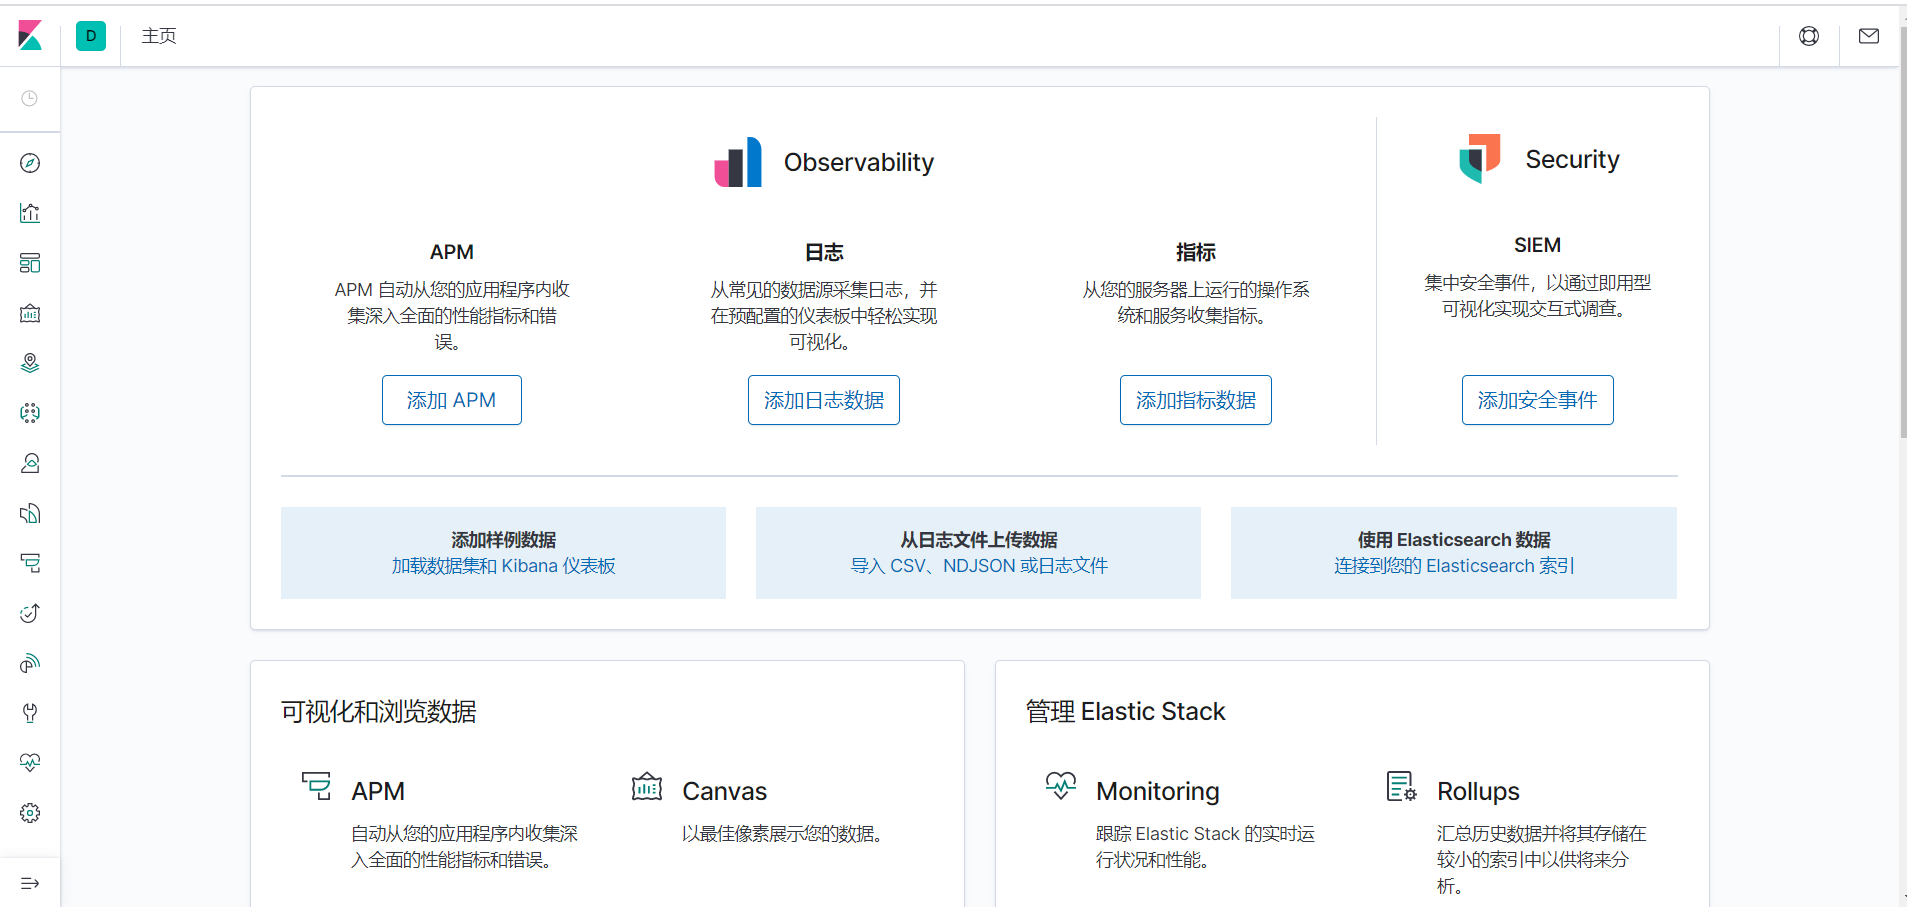1907x907 pixels.
Task: Open the Monitoring title link
Action: pos(1158,791)
